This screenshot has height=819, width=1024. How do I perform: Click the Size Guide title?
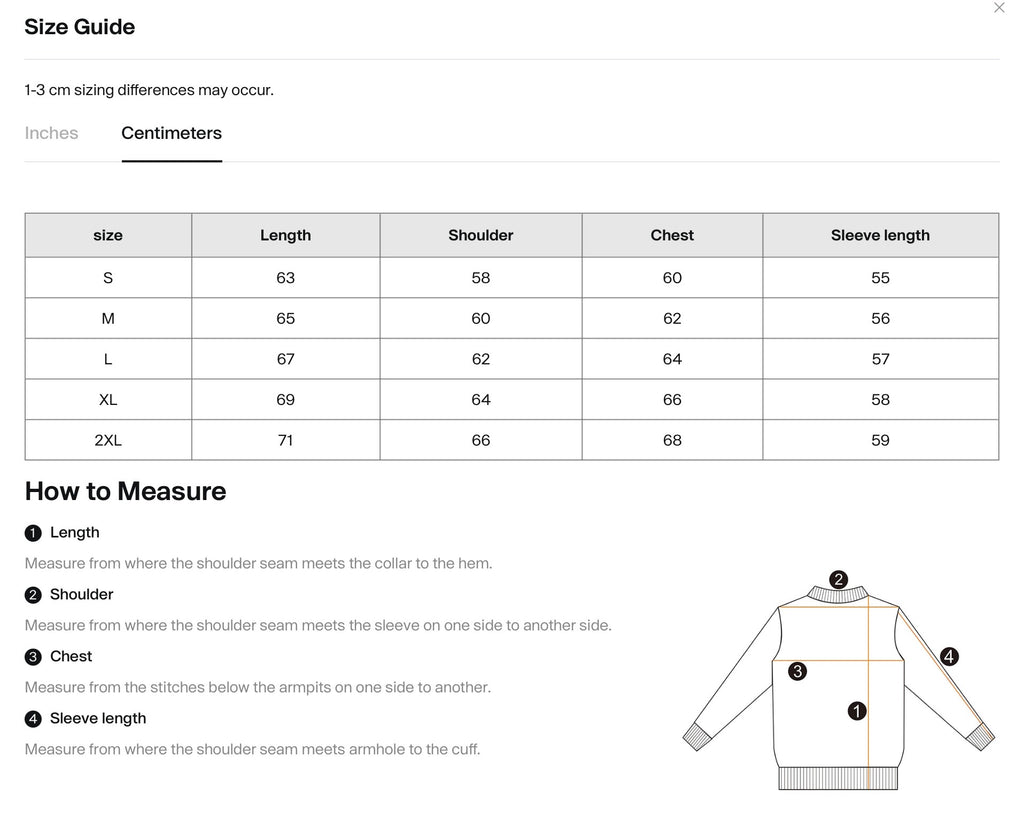pyautogui.click(x=79, y=27)
